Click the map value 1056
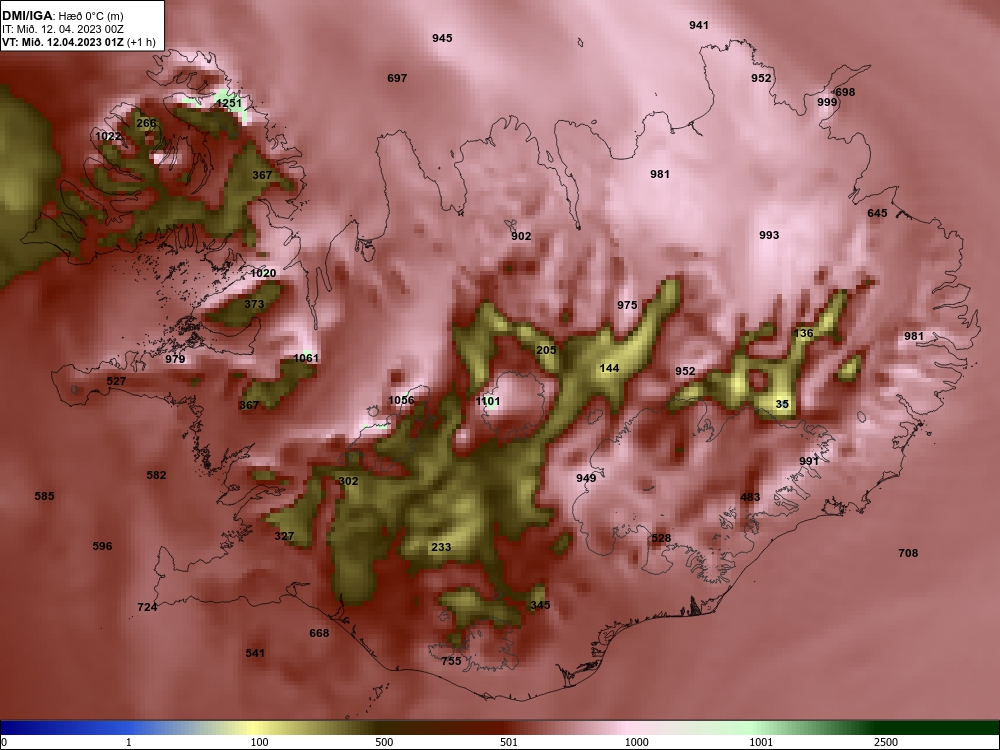Viewport: 1000px width, 750px height. [401, 401]
